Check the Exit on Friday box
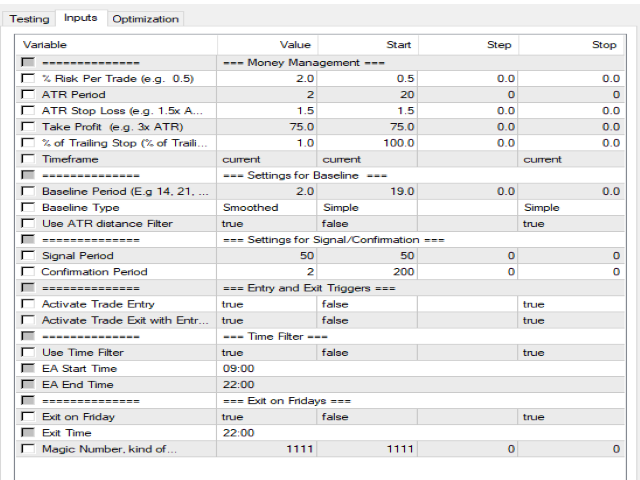The width and height of the screenshot is (640, 480). pyautogui.click(x=28, y=417)
